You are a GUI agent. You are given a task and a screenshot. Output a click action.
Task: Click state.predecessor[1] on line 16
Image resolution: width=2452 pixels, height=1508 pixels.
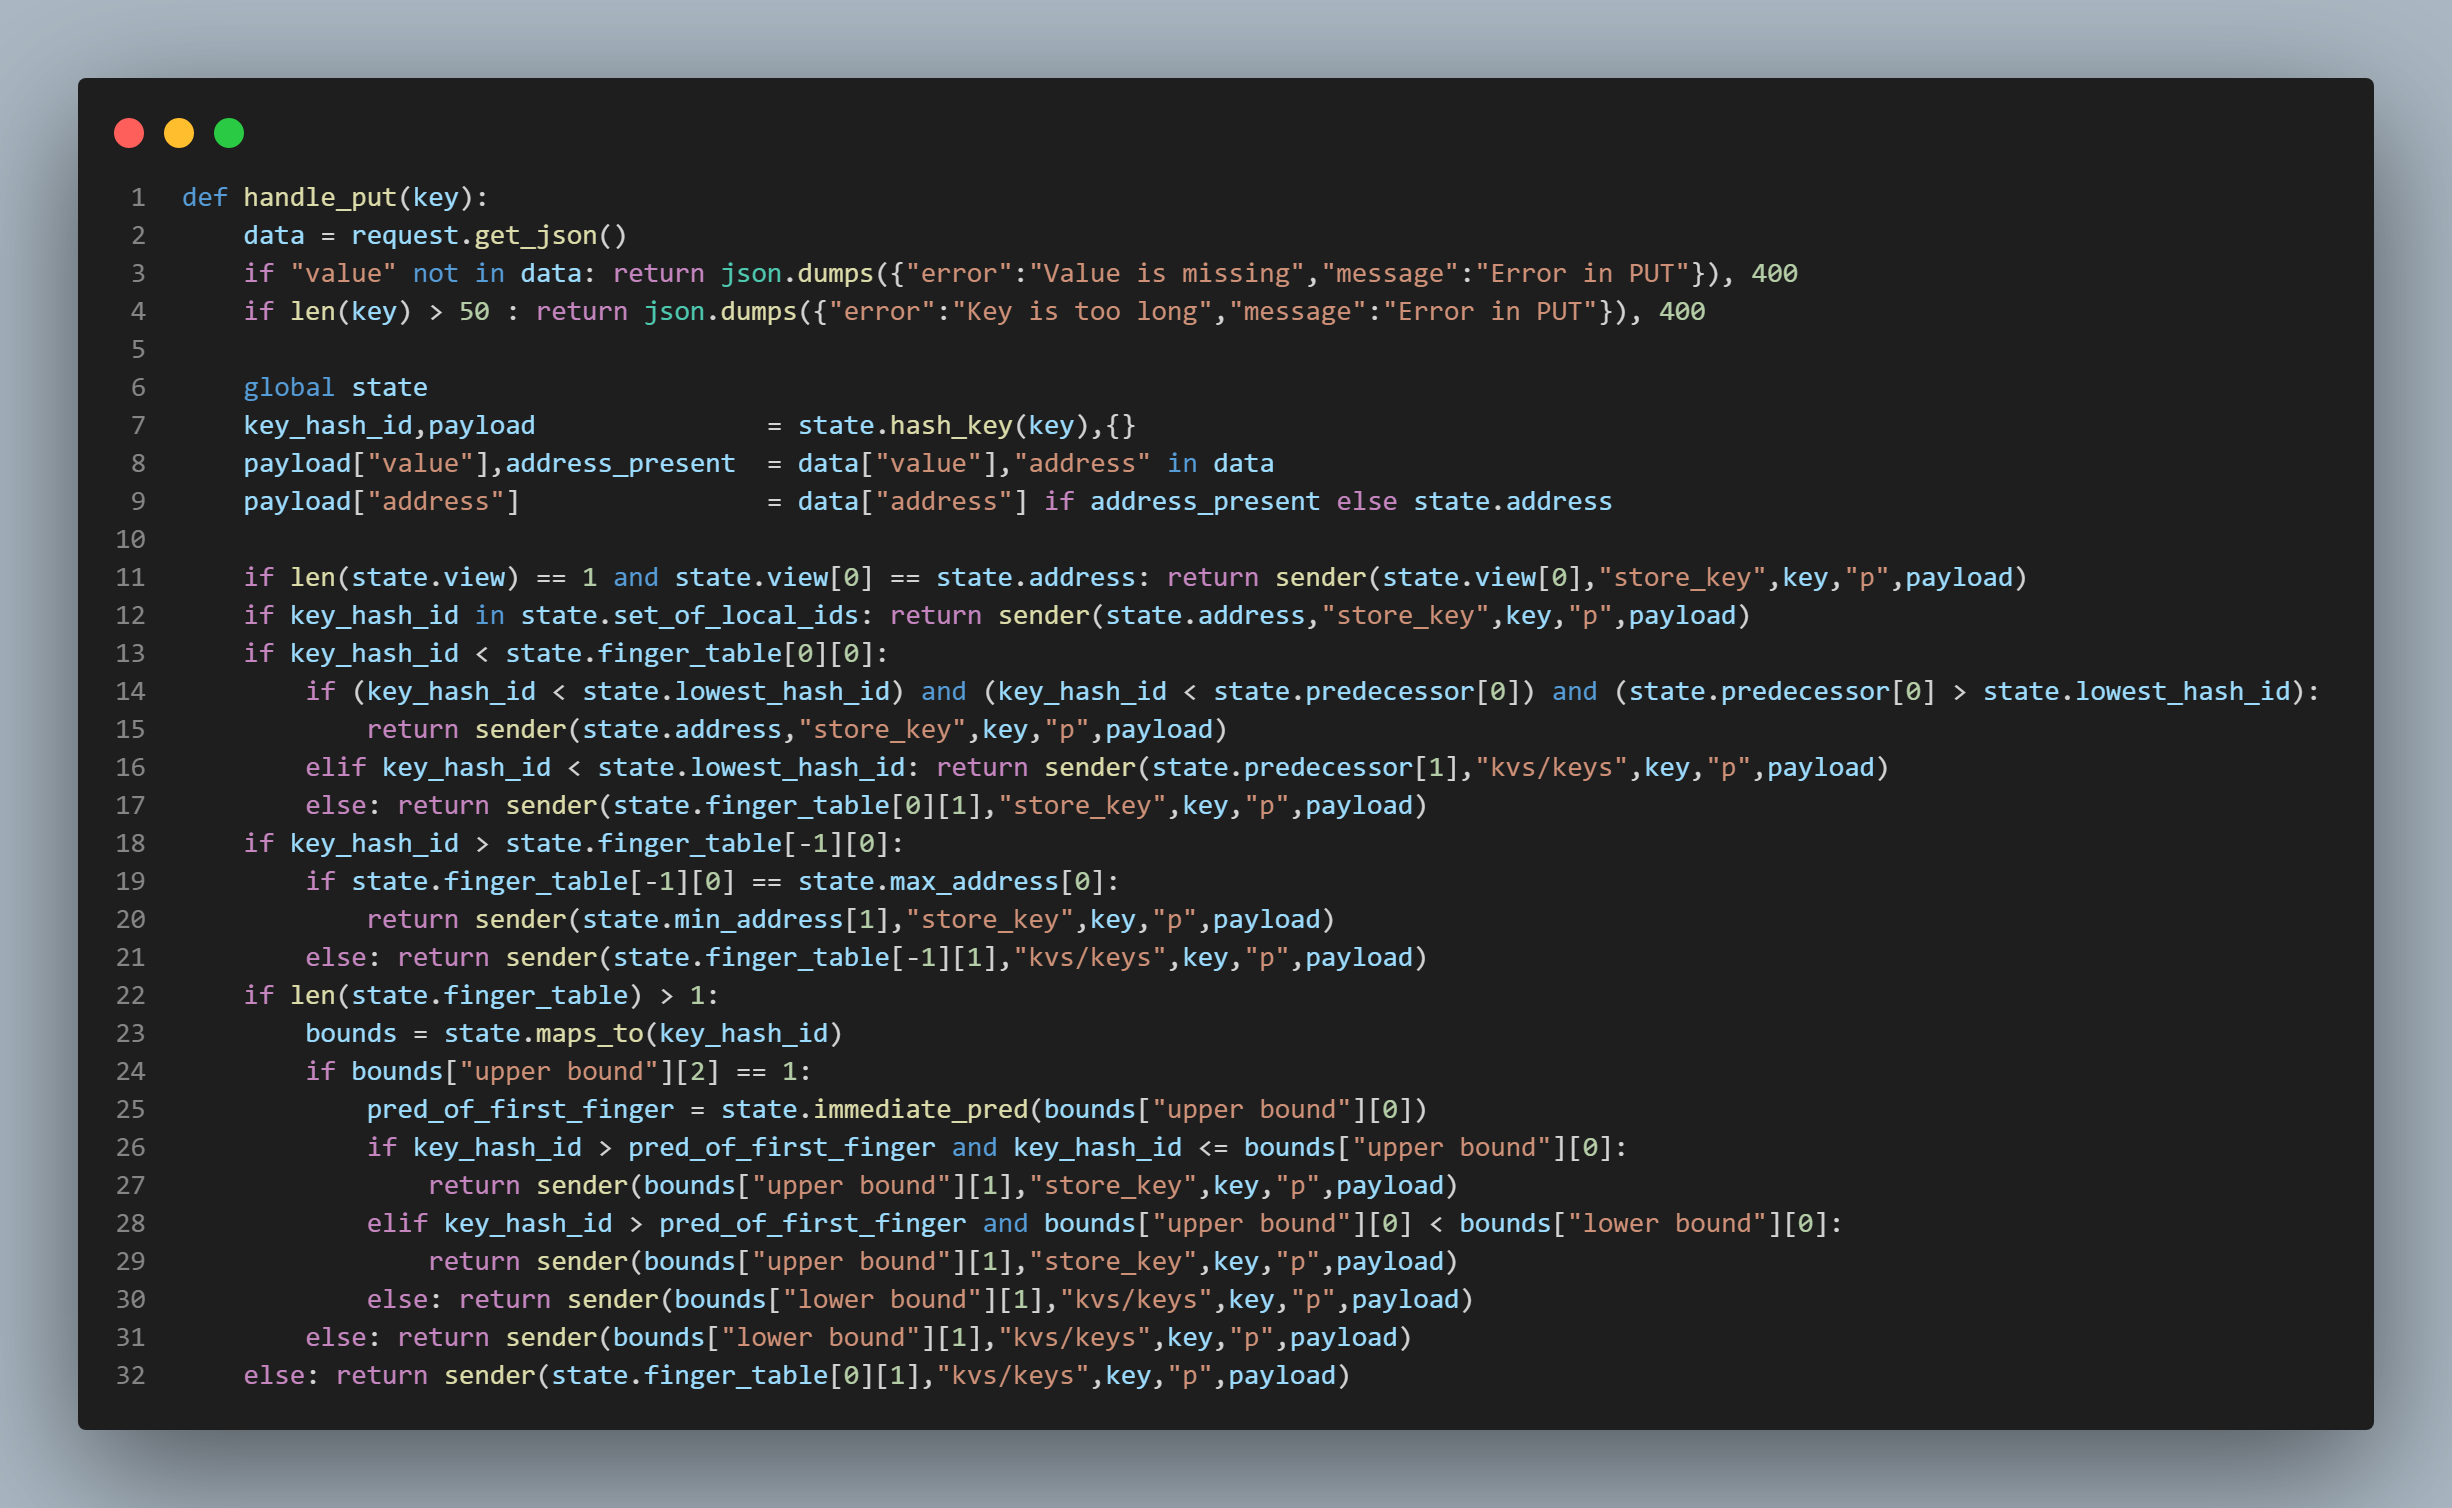pos(1305,767)
